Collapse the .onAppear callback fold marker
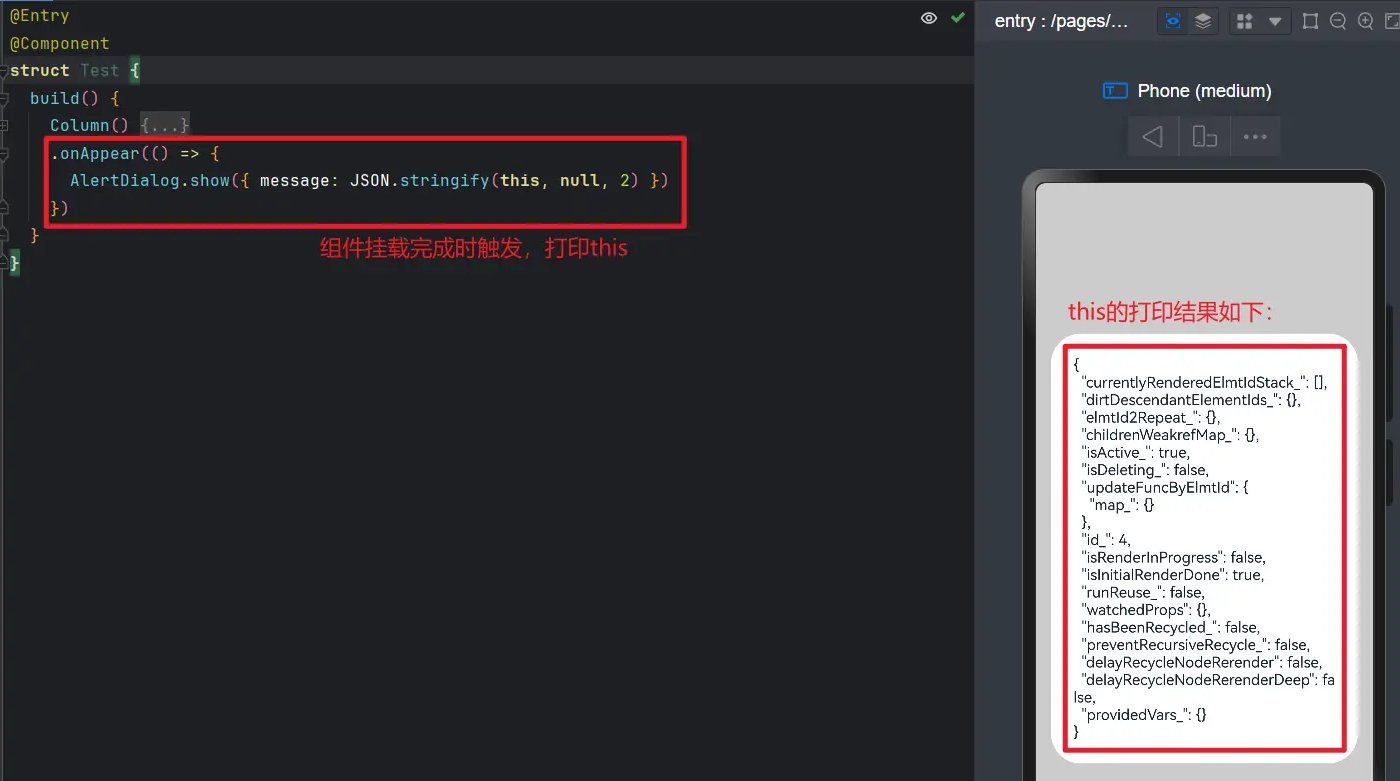Image resolution: width=1400 pixels, height=781 pixels. pos(4,153)
